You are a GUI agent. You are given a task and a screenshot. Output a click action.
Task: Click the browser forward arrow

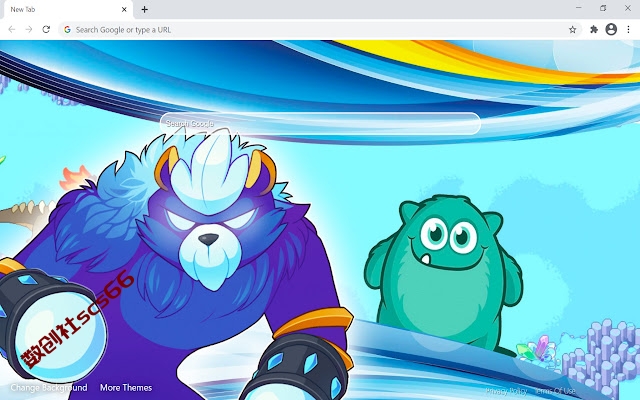[29, 29]
